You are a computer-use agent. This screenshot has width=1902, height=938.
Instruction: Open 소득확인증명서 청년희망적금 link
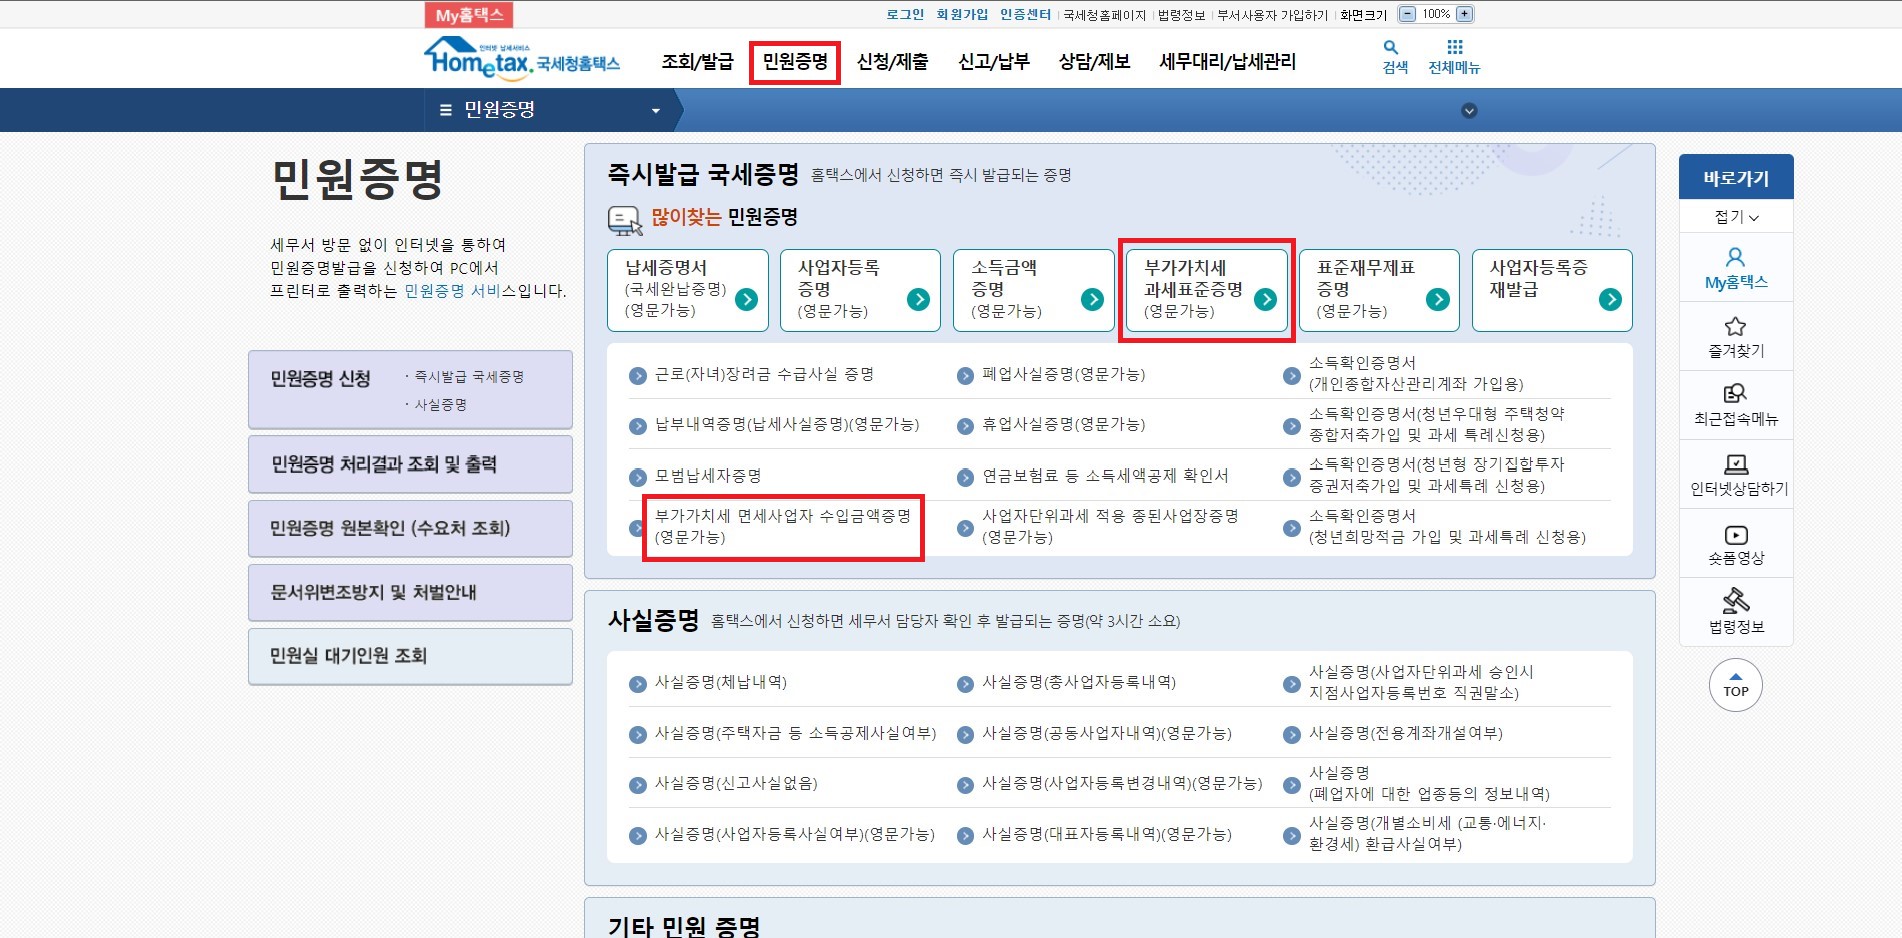point(1447,526)
